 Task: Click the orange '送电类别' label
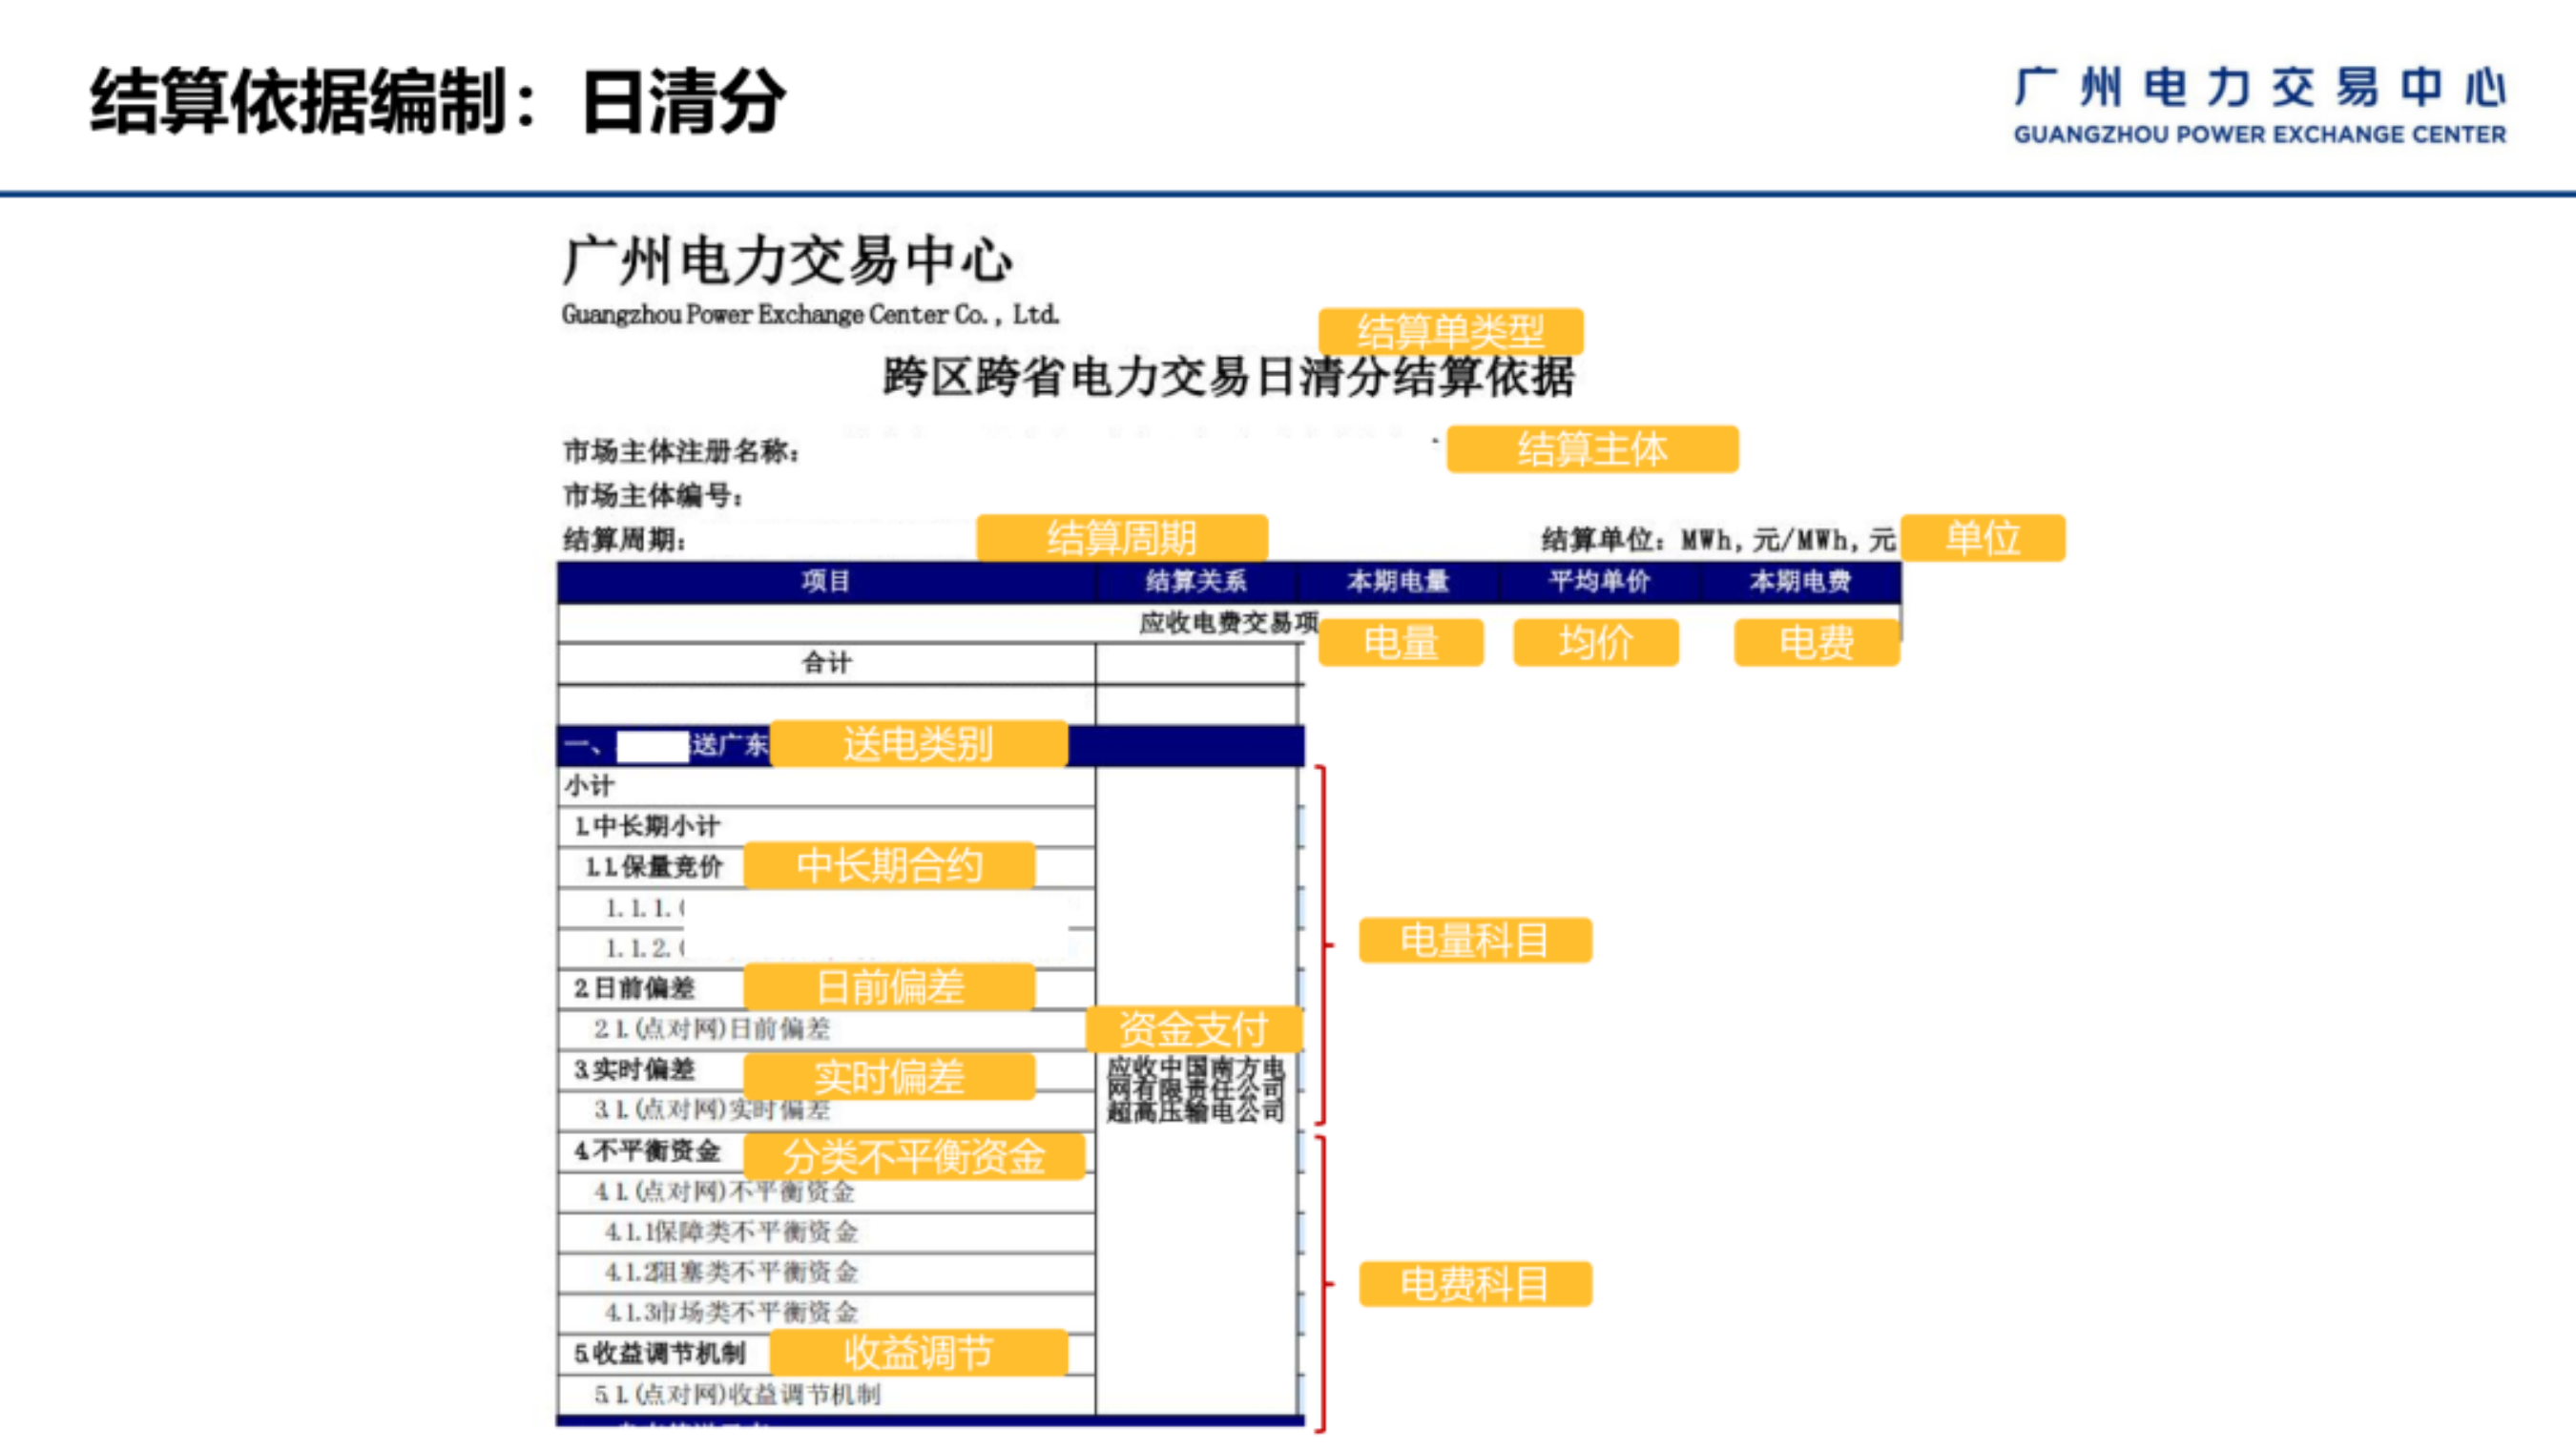tap(918, 744)
